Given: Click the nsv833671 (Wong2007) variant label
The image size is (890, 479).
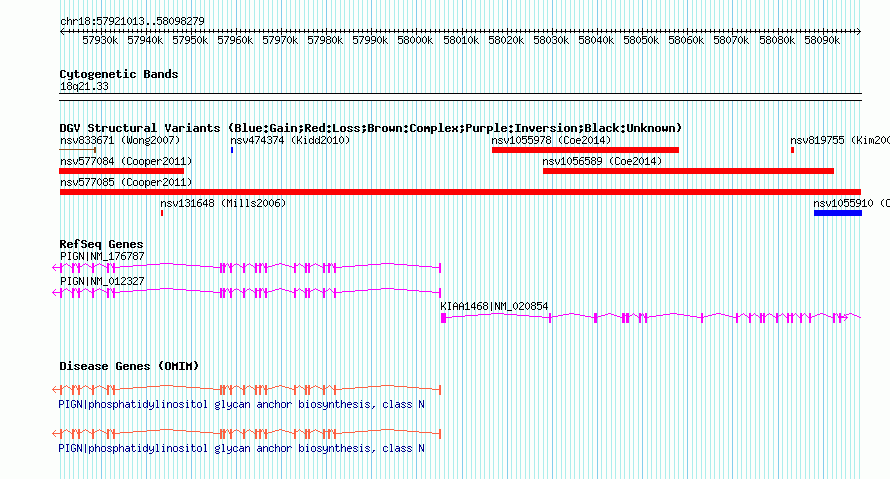Looking at the screenshot, I should [x=120, y=140].
